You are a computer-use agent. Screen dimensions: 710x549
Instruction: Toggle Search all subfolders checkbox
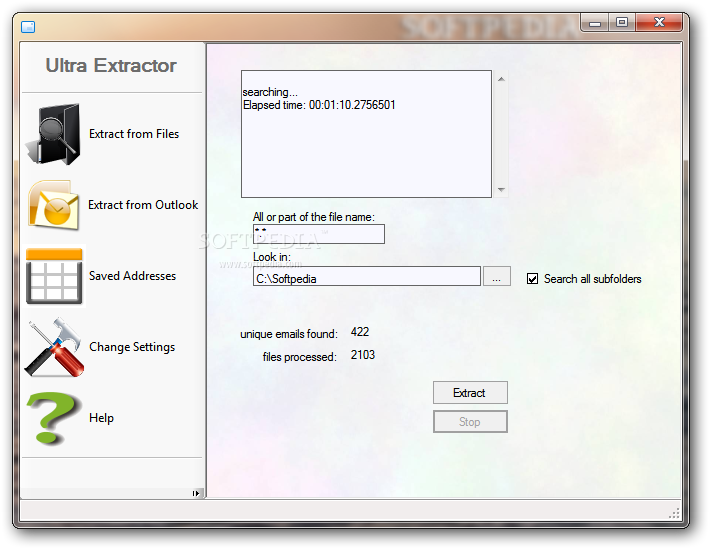[532, 279]
